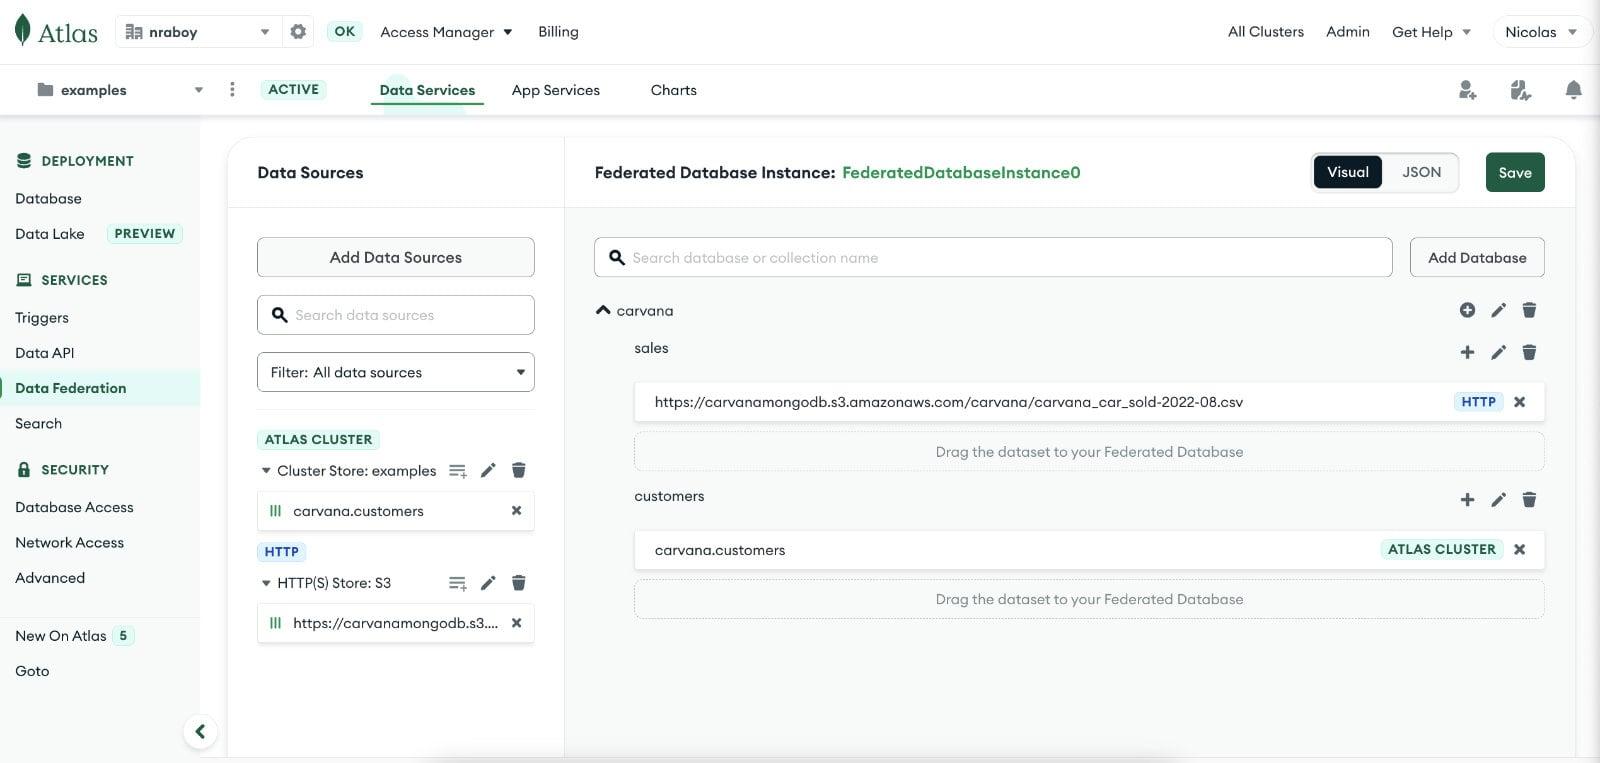Open Database Access in the sidebar
The height and width of the screenshot is (763, 1600).
point(74,507)
